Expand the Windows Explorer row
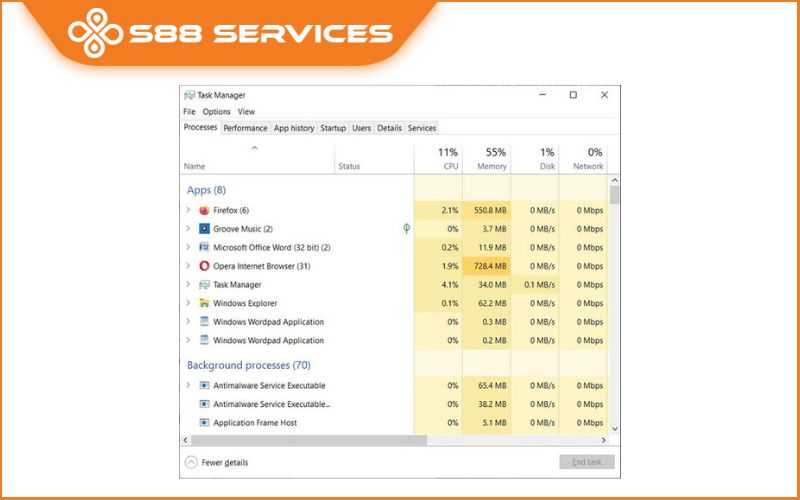Screen dimensions: 800x500 pos(188,303)
